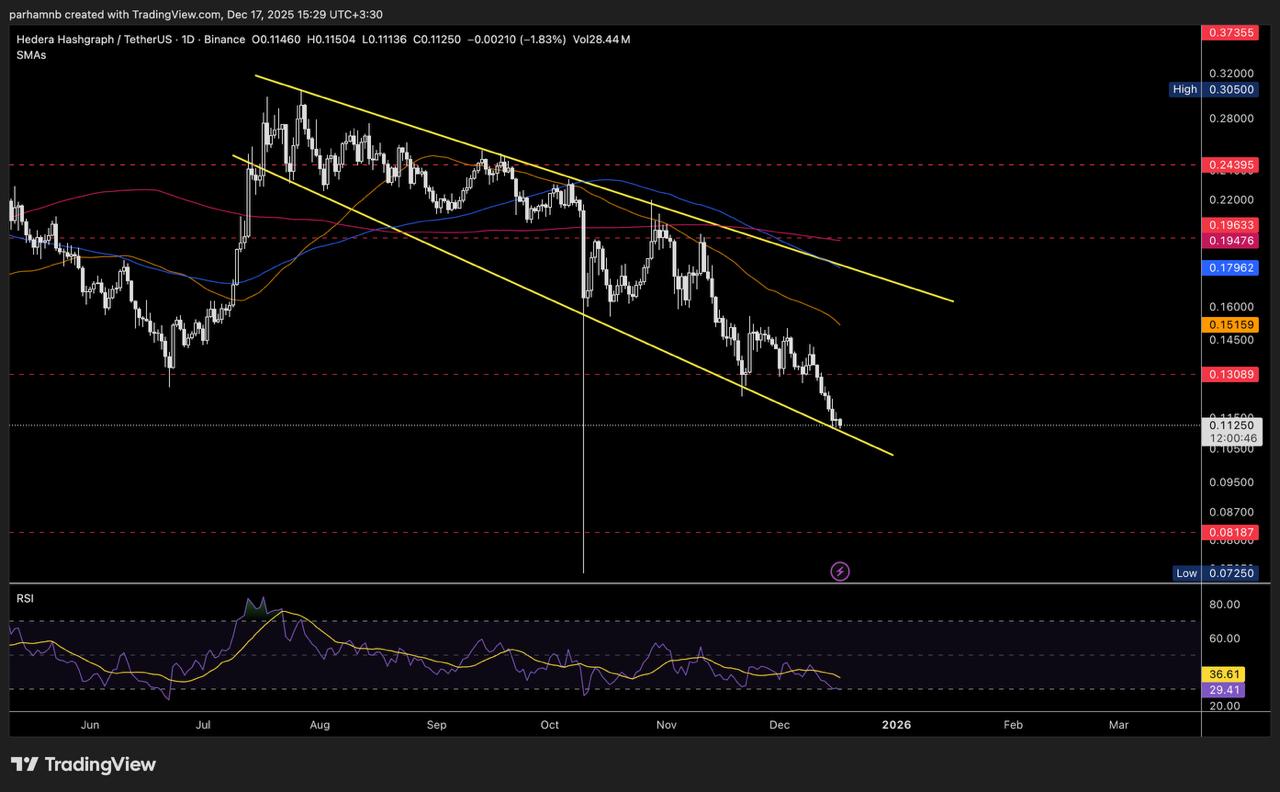Select the upper yellow channel trendline's right end
Viewport: 1280px width, 792px height.
click(x=951, y=300)
